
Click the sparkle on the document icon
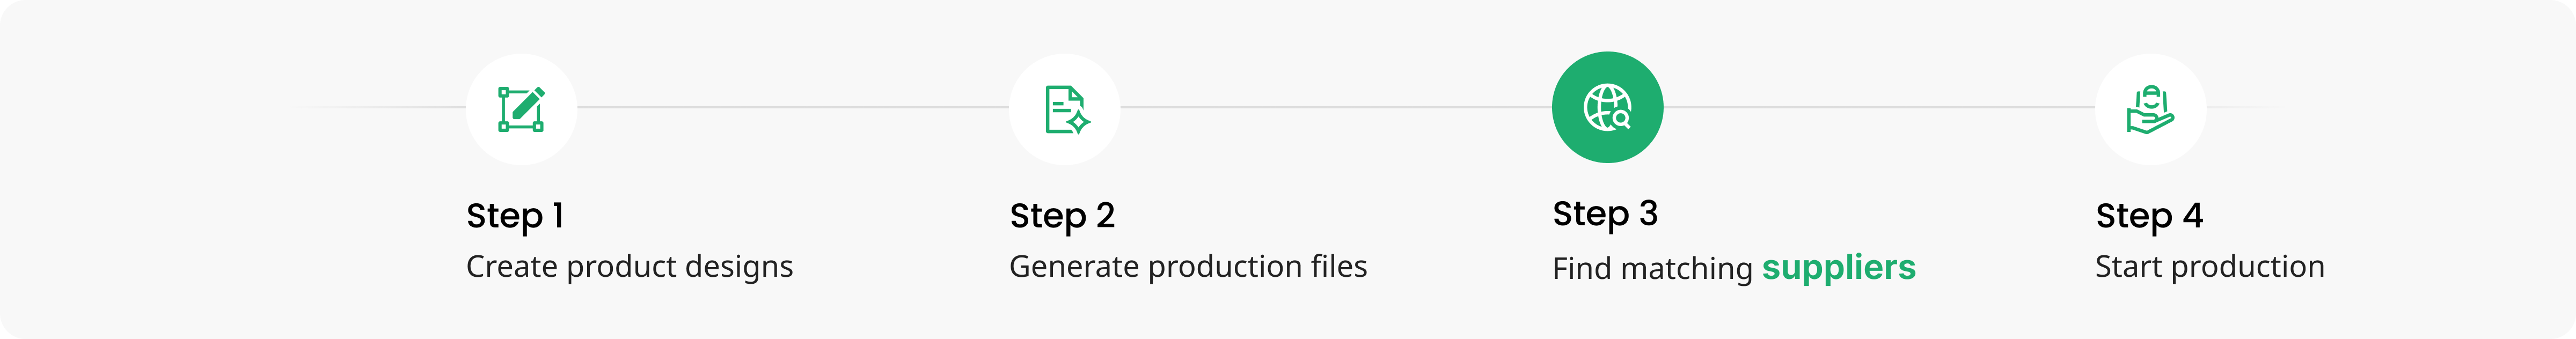[x=1078, y=122]
